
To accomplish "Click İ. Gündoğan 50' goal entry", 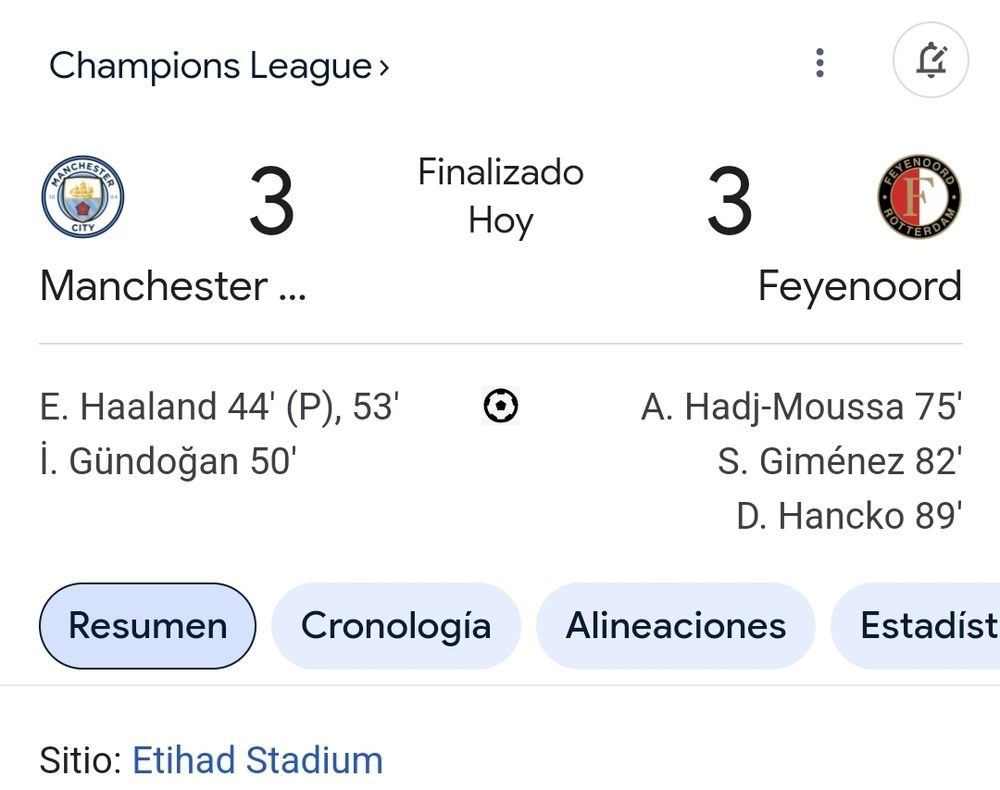I will pos(167,461).
